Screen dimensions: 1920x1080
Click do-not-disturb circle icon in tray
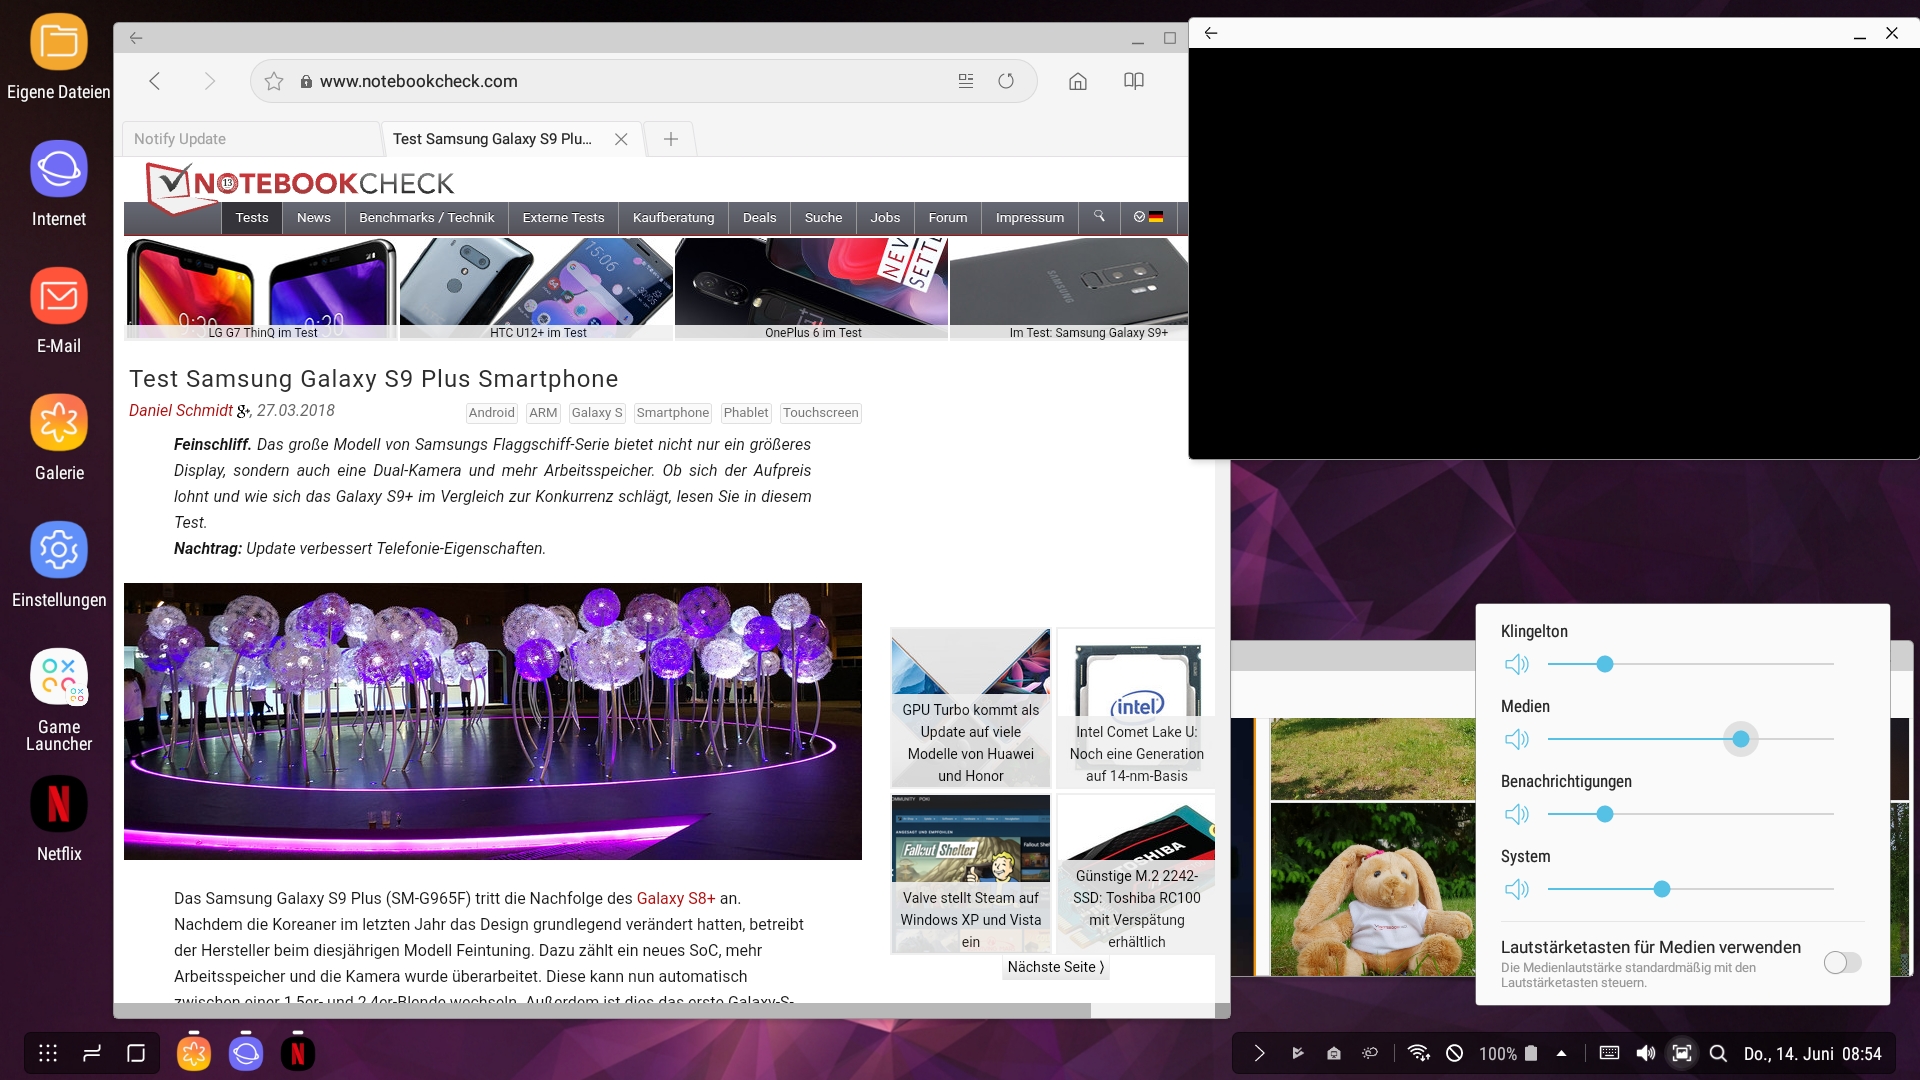click(x=1455, y=1053)
